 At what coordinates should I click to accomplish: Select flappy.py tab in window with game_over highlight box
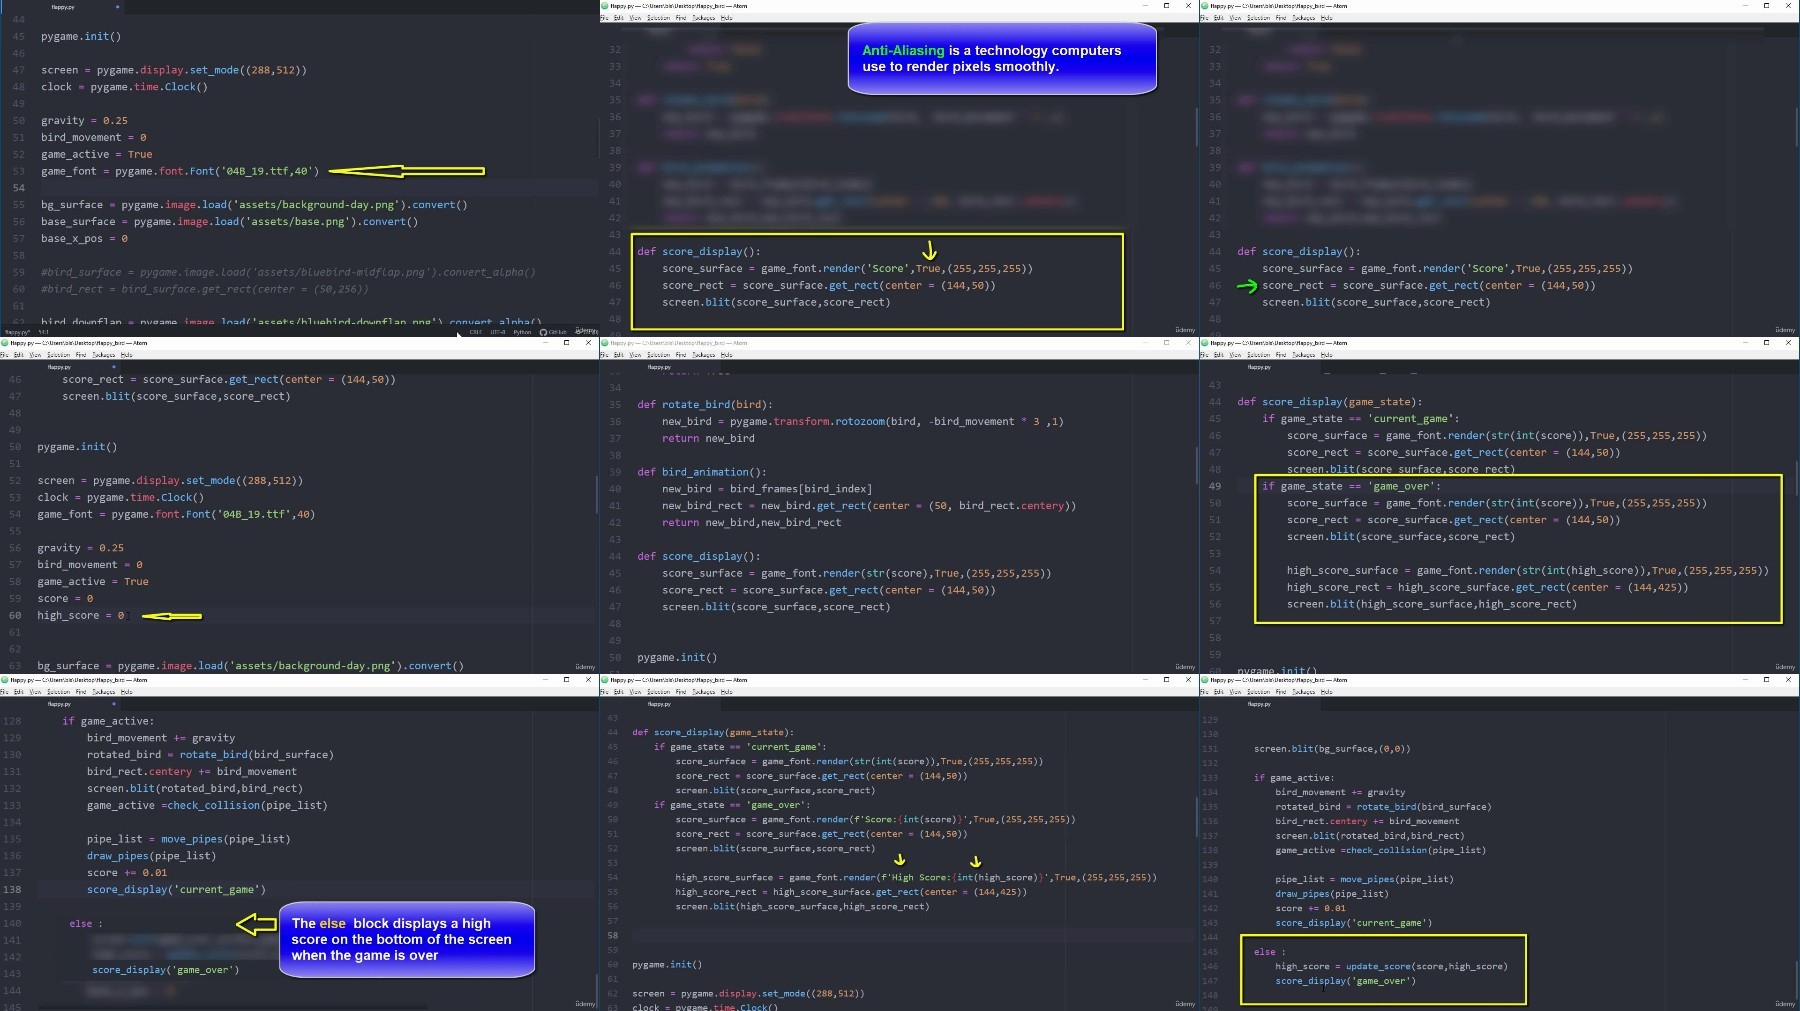point(1260,367)
